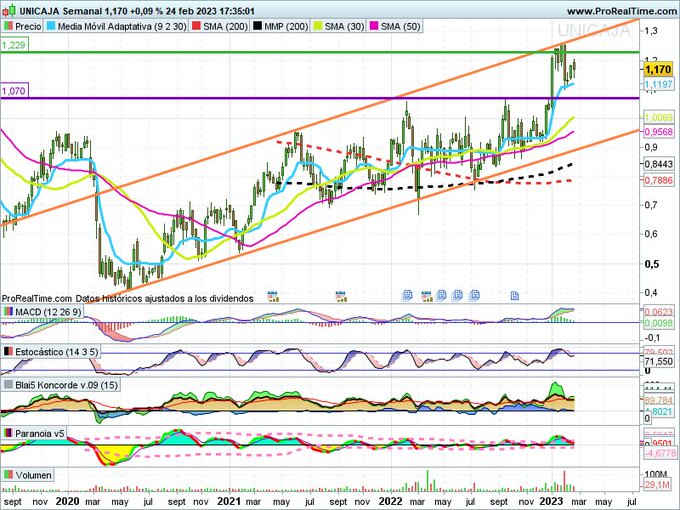Click the 0,8443 MMP value tag

658,164
